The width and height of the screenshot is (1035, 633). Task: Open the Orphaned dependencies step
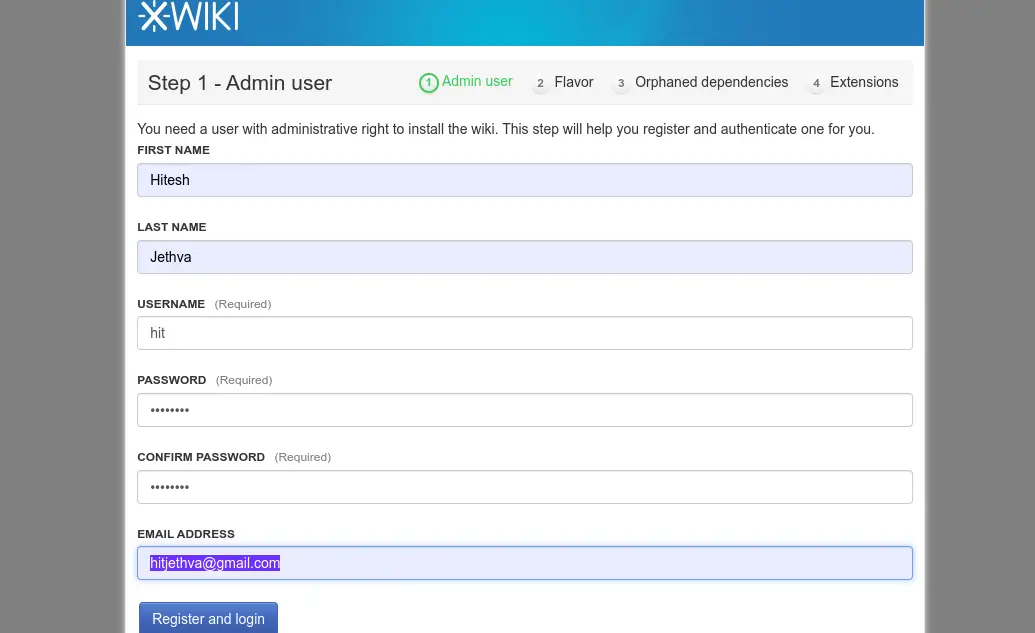700,83
